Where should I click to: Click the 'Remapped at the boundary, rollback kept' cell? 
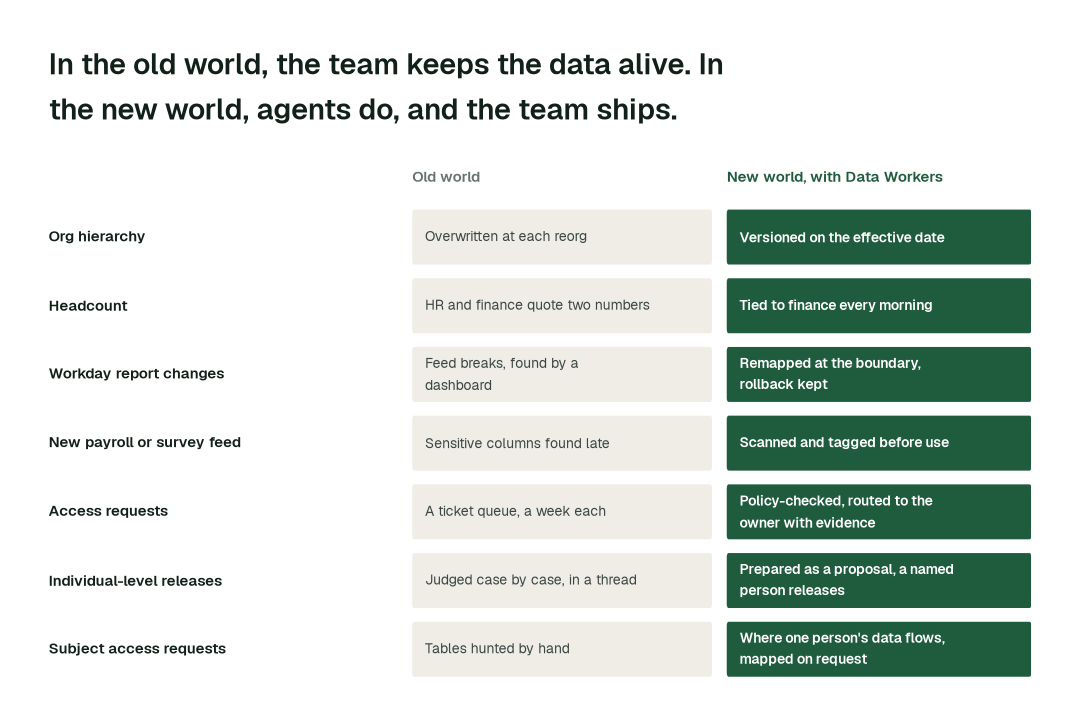pos(878,375)
